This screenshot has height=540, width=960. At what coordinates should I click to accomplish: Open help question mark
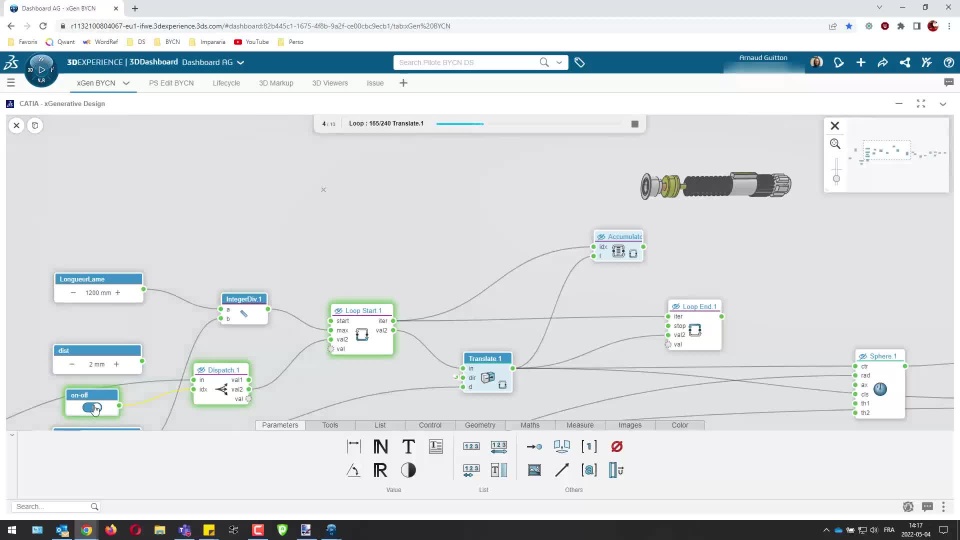click(x=949, y=62)
